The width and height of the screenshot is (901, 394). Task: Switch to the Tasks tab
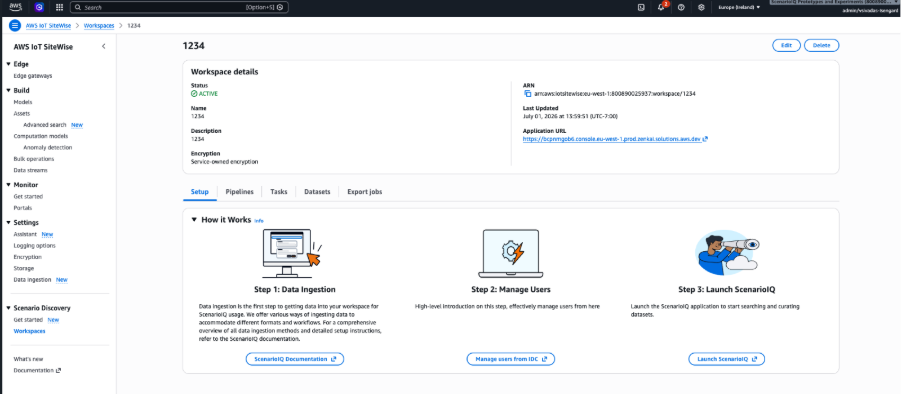tap(279, 192)
